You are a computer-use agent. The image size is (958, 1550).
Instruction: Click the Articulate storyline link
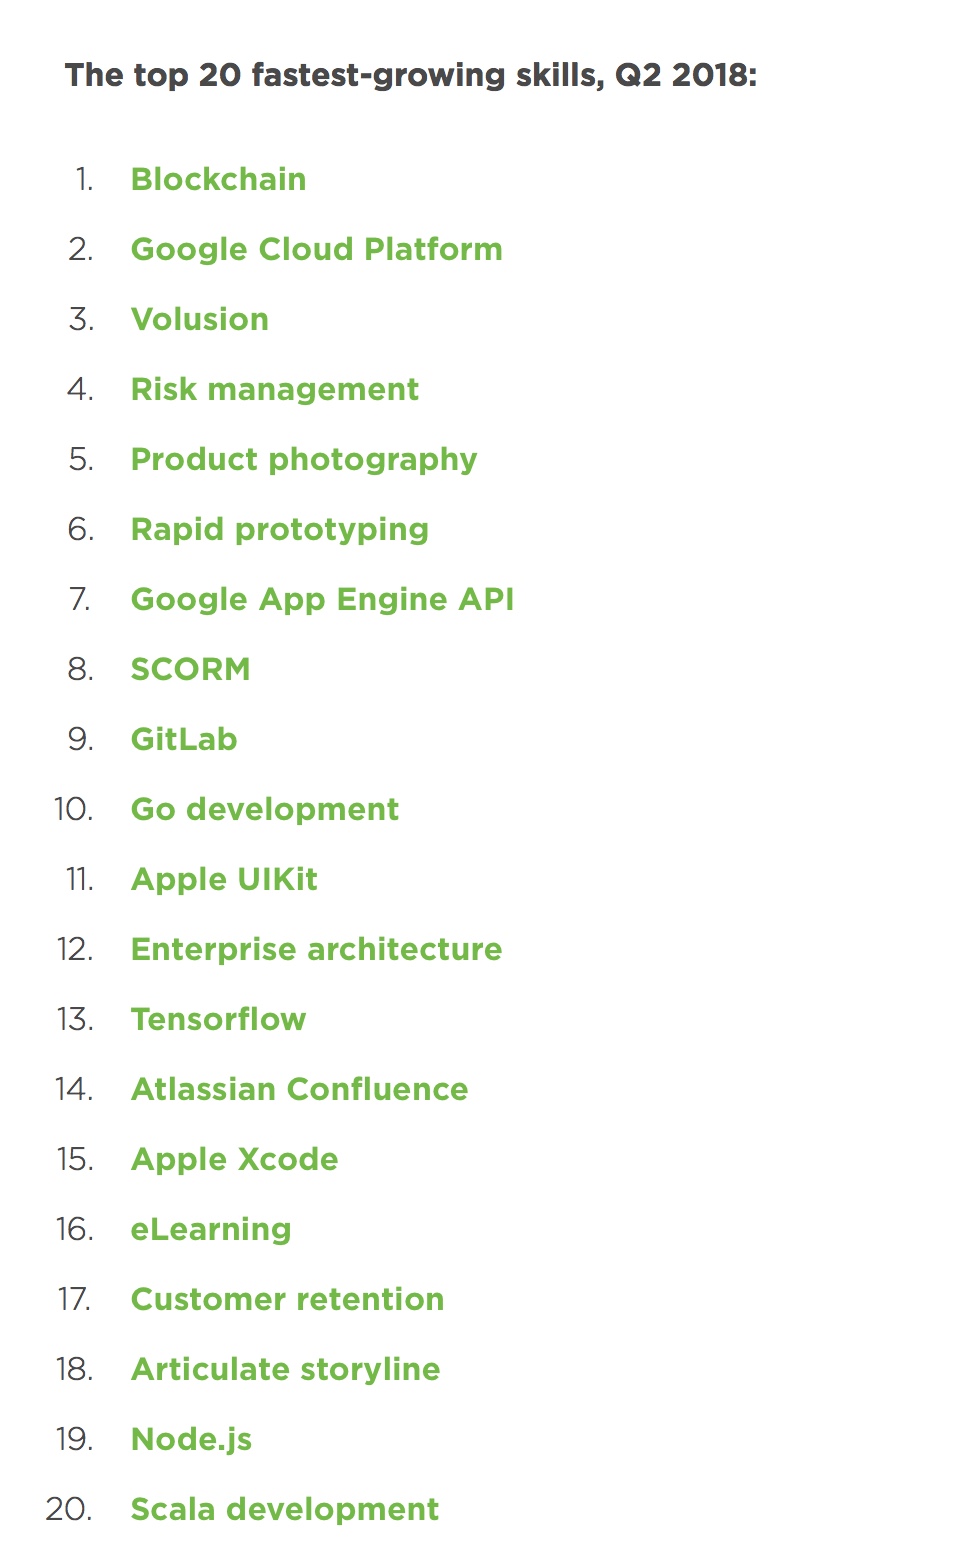(x=285, y=1370)
